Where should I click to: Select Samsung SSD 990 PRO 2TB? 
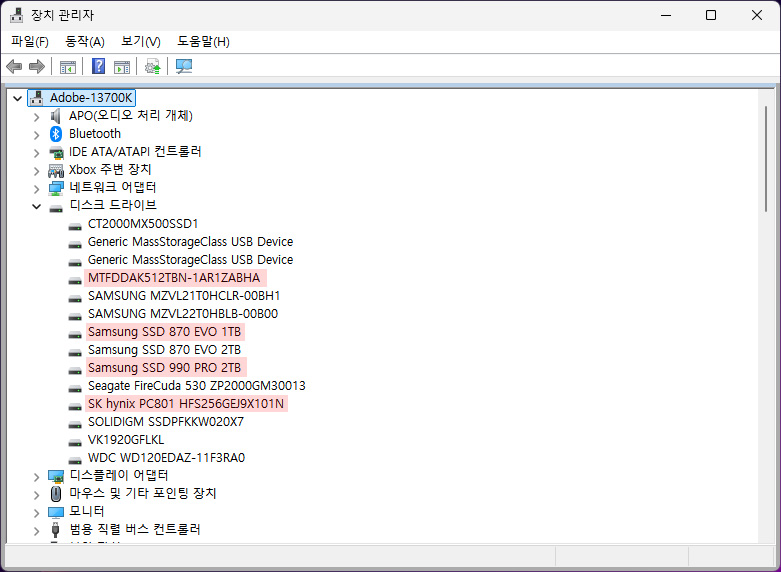[x=164, y=368]
